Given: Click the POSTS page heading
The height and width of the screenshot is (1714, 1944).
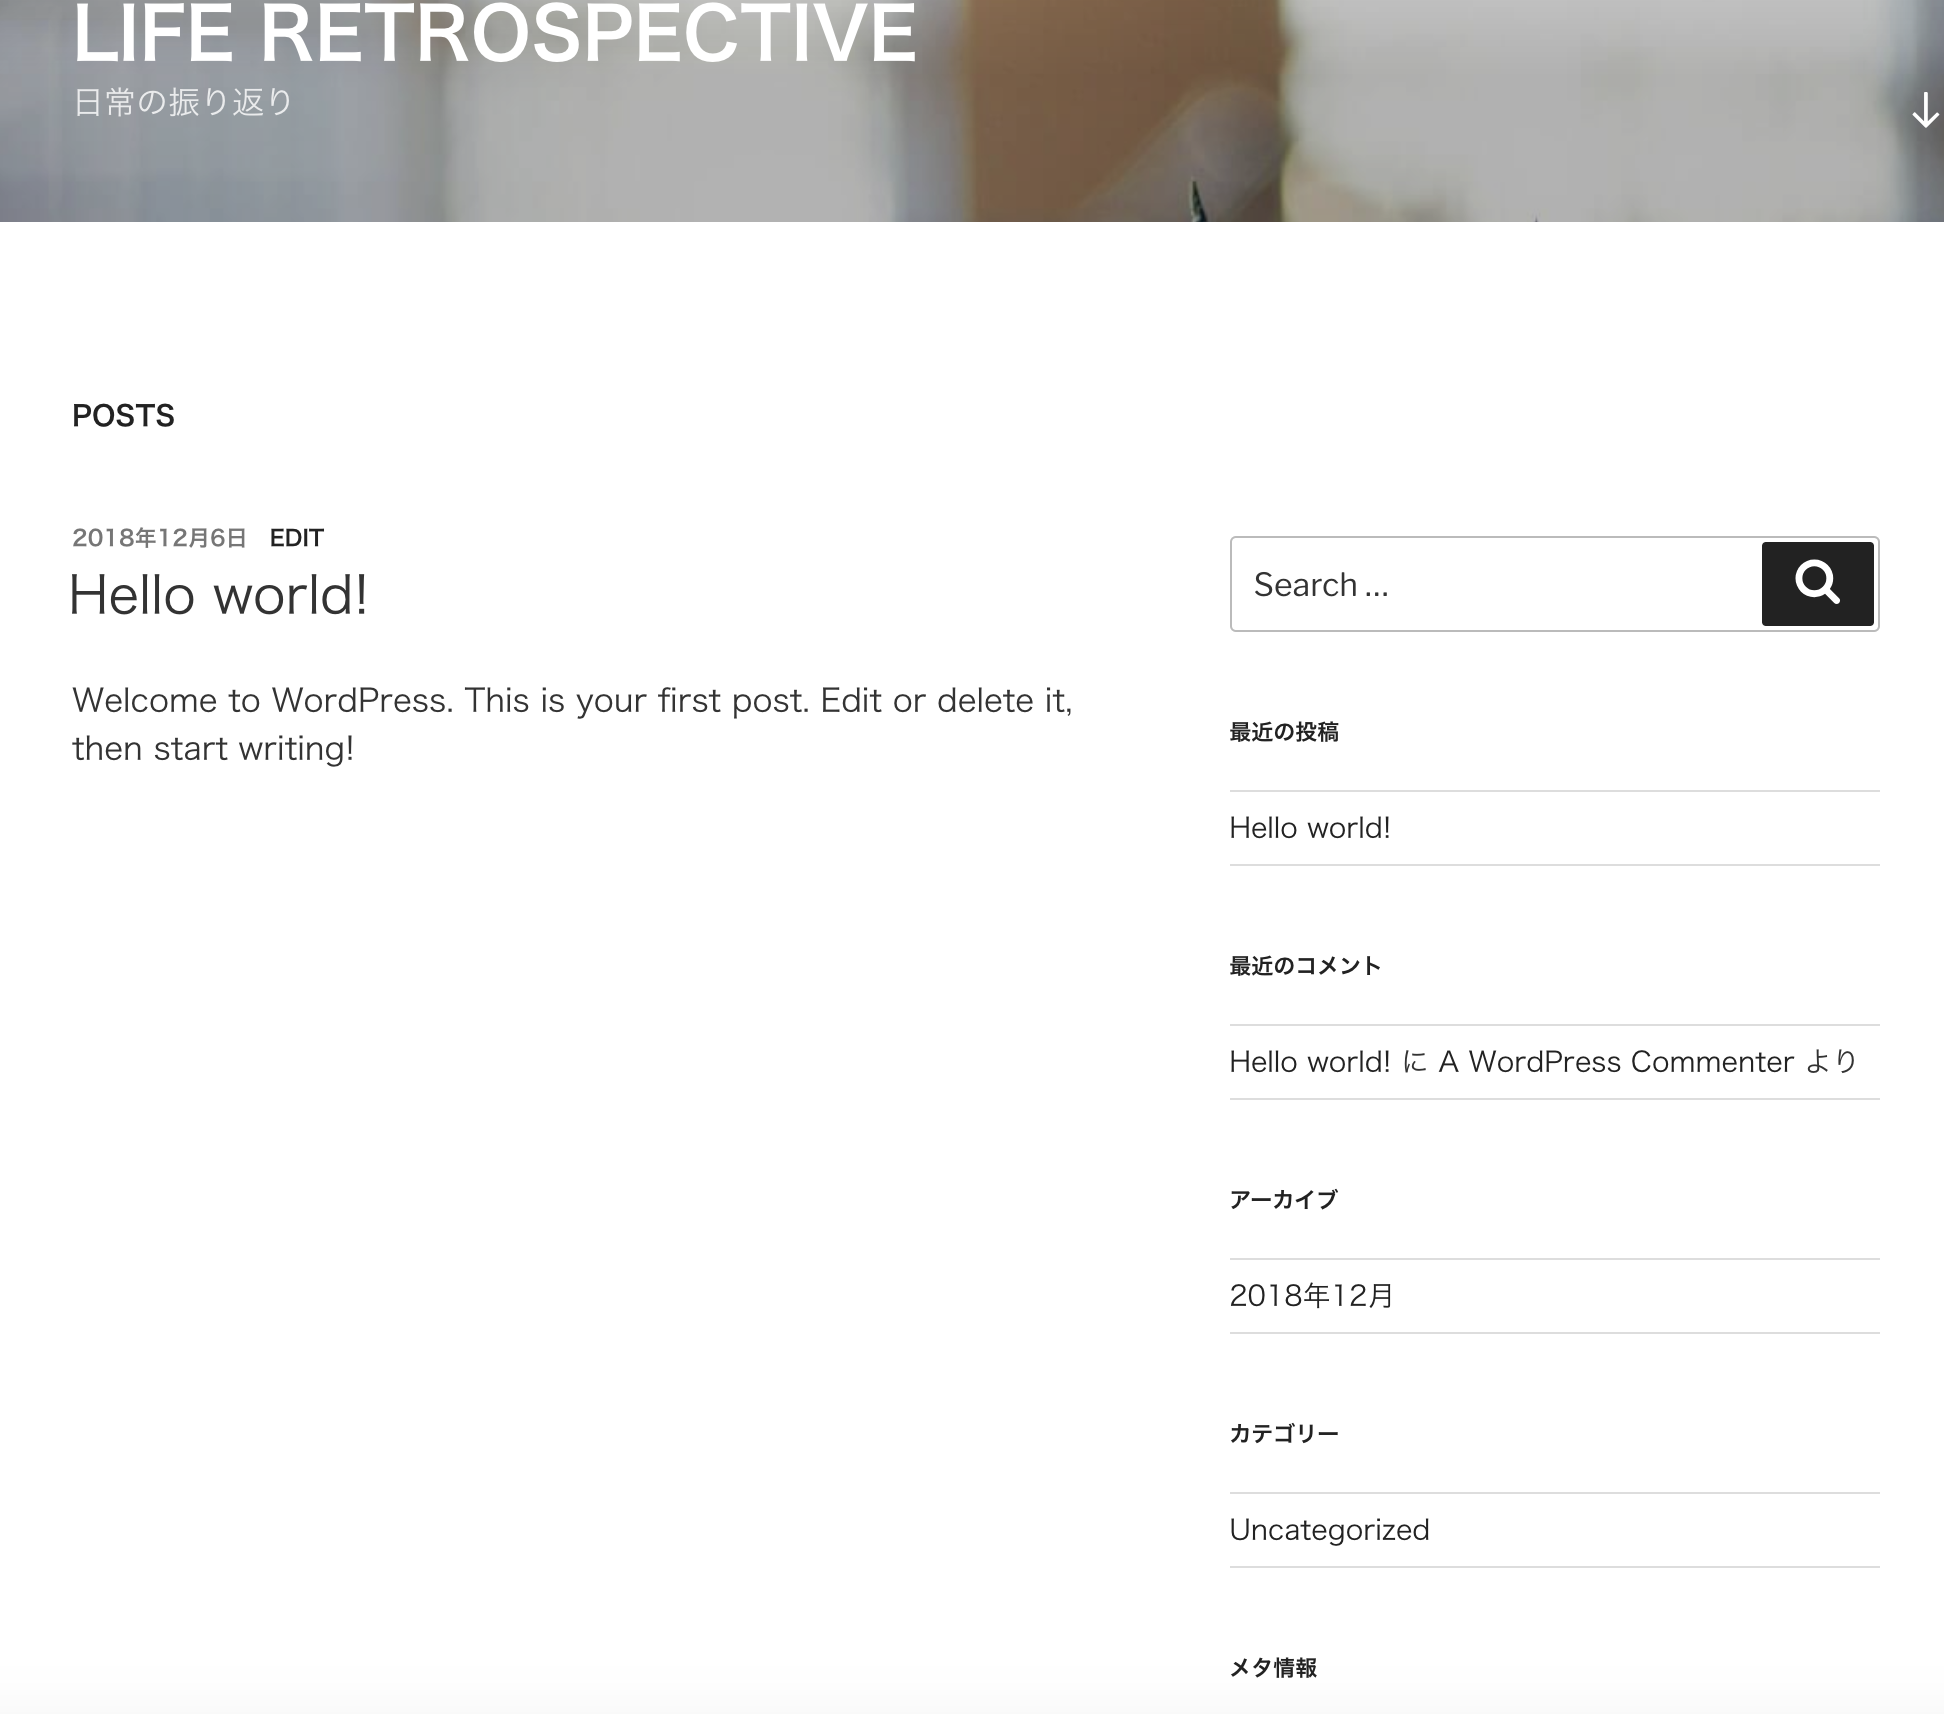Looking at the screenshot, I should pos(123,416).
